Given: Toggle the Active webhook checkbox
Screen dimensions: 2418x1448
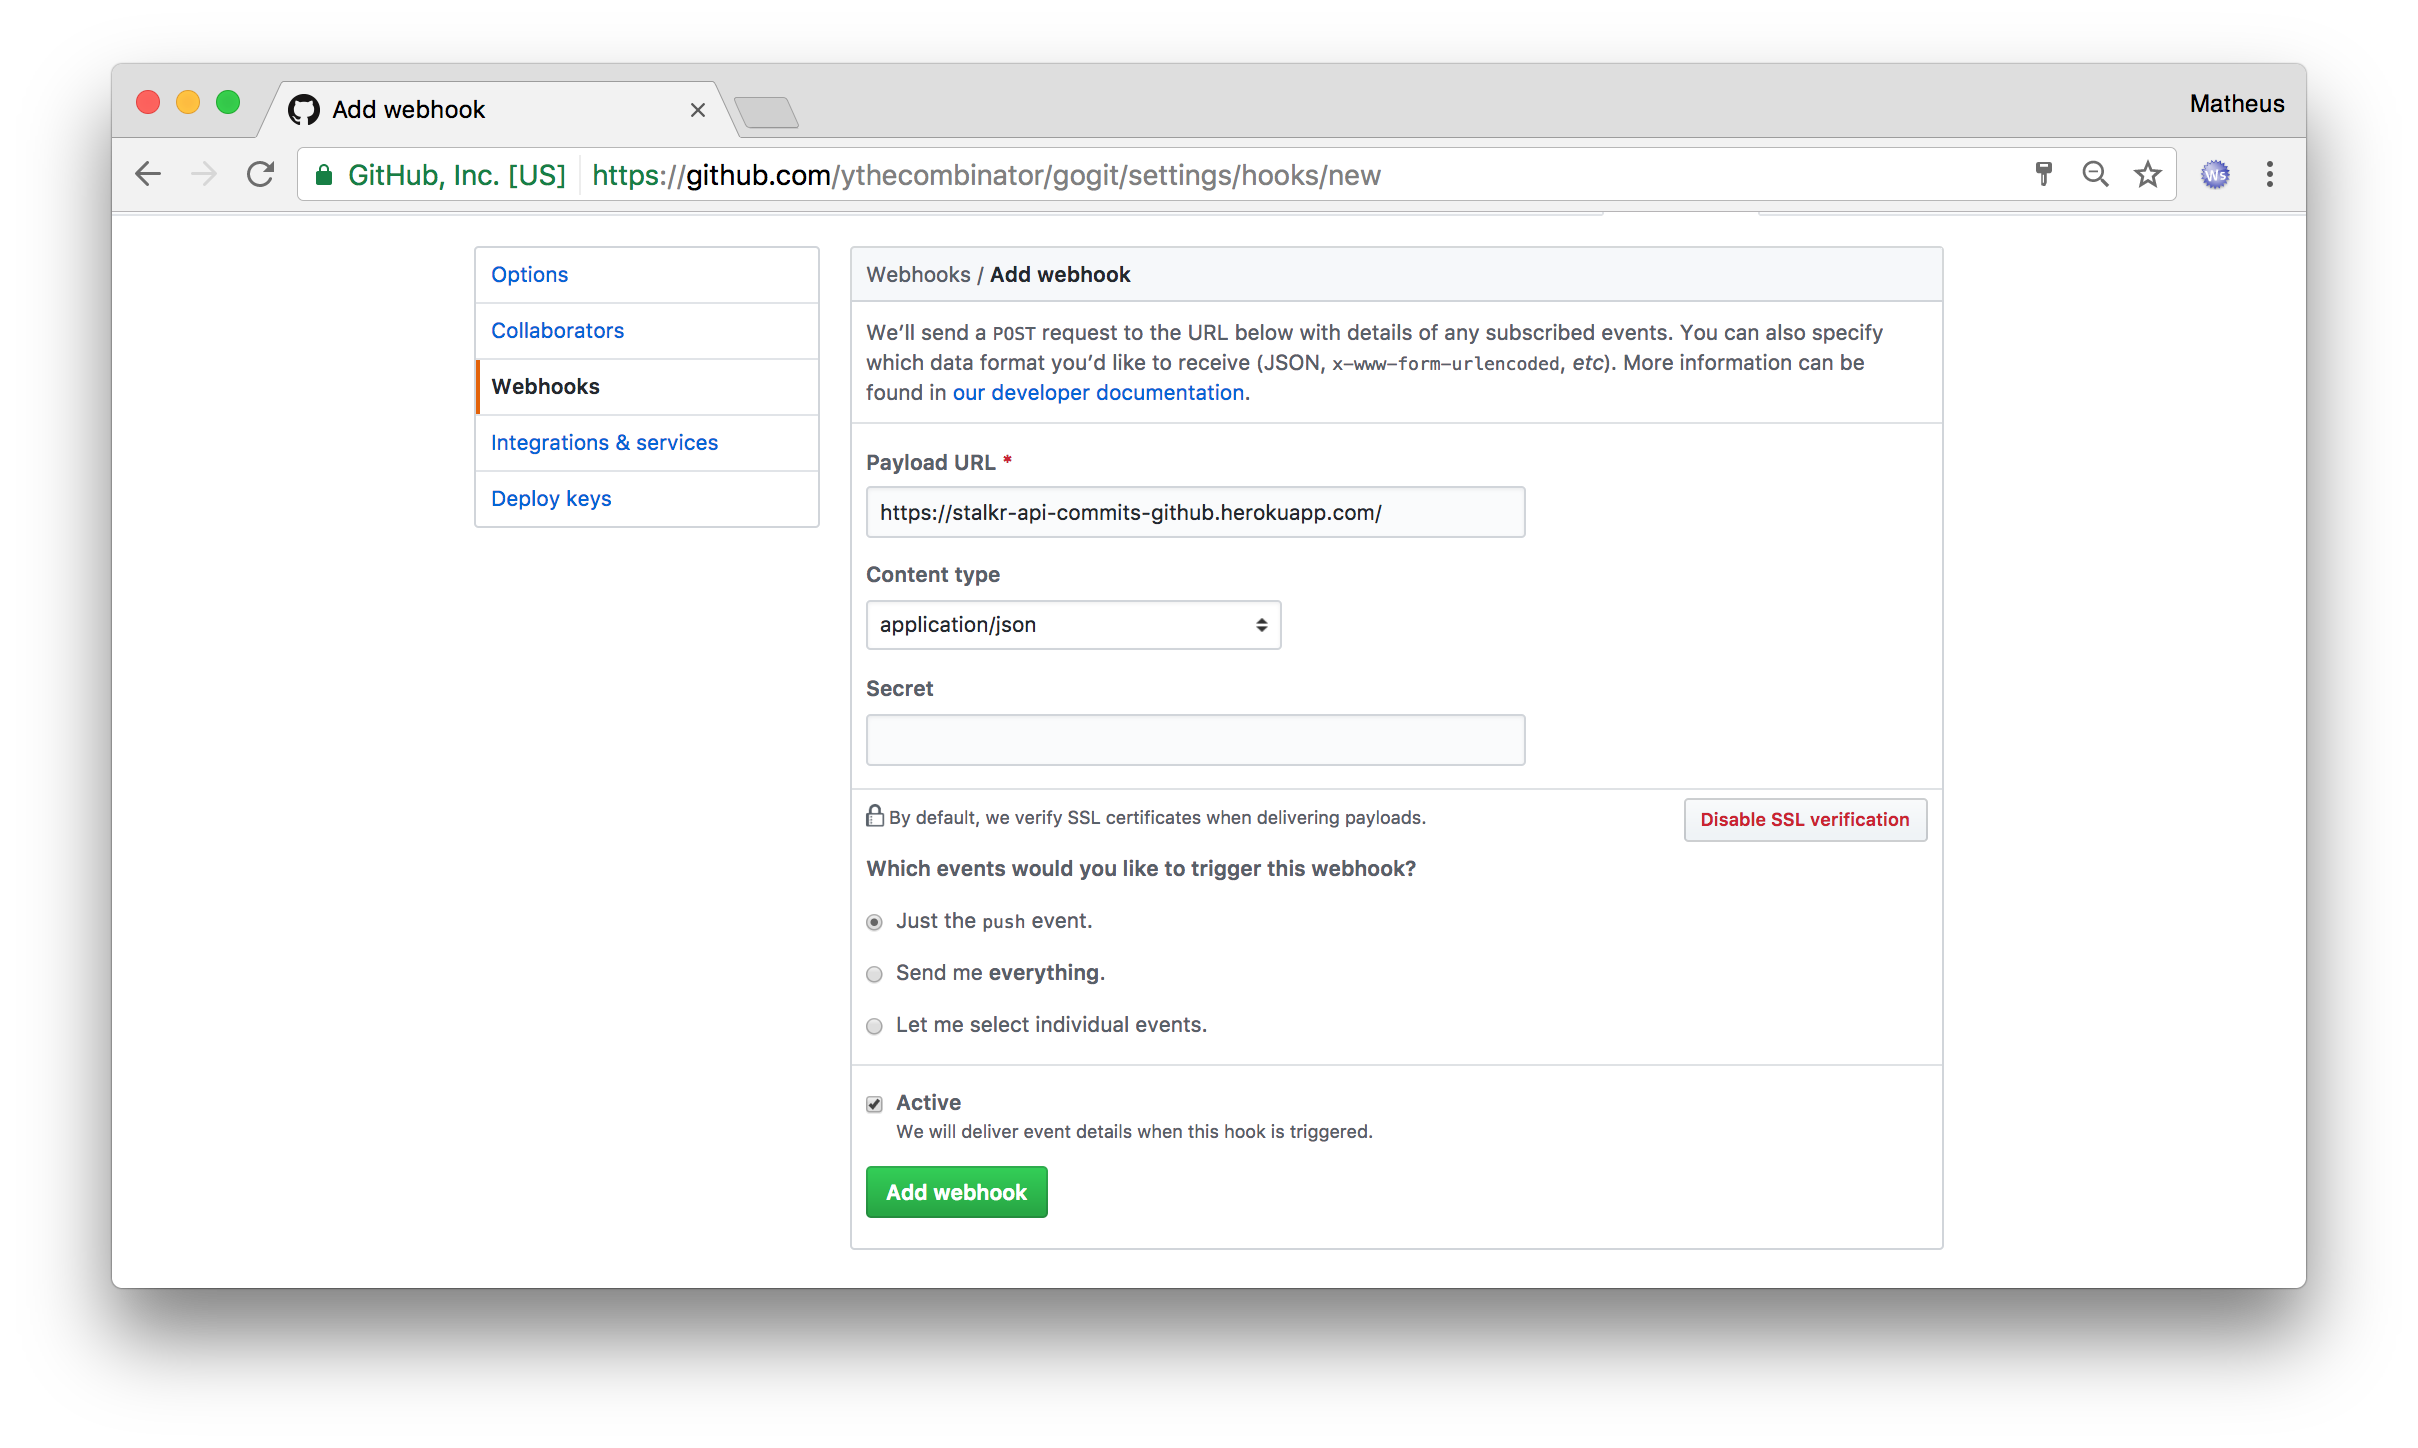Looking at the screenshot, I should point(872,1103).
